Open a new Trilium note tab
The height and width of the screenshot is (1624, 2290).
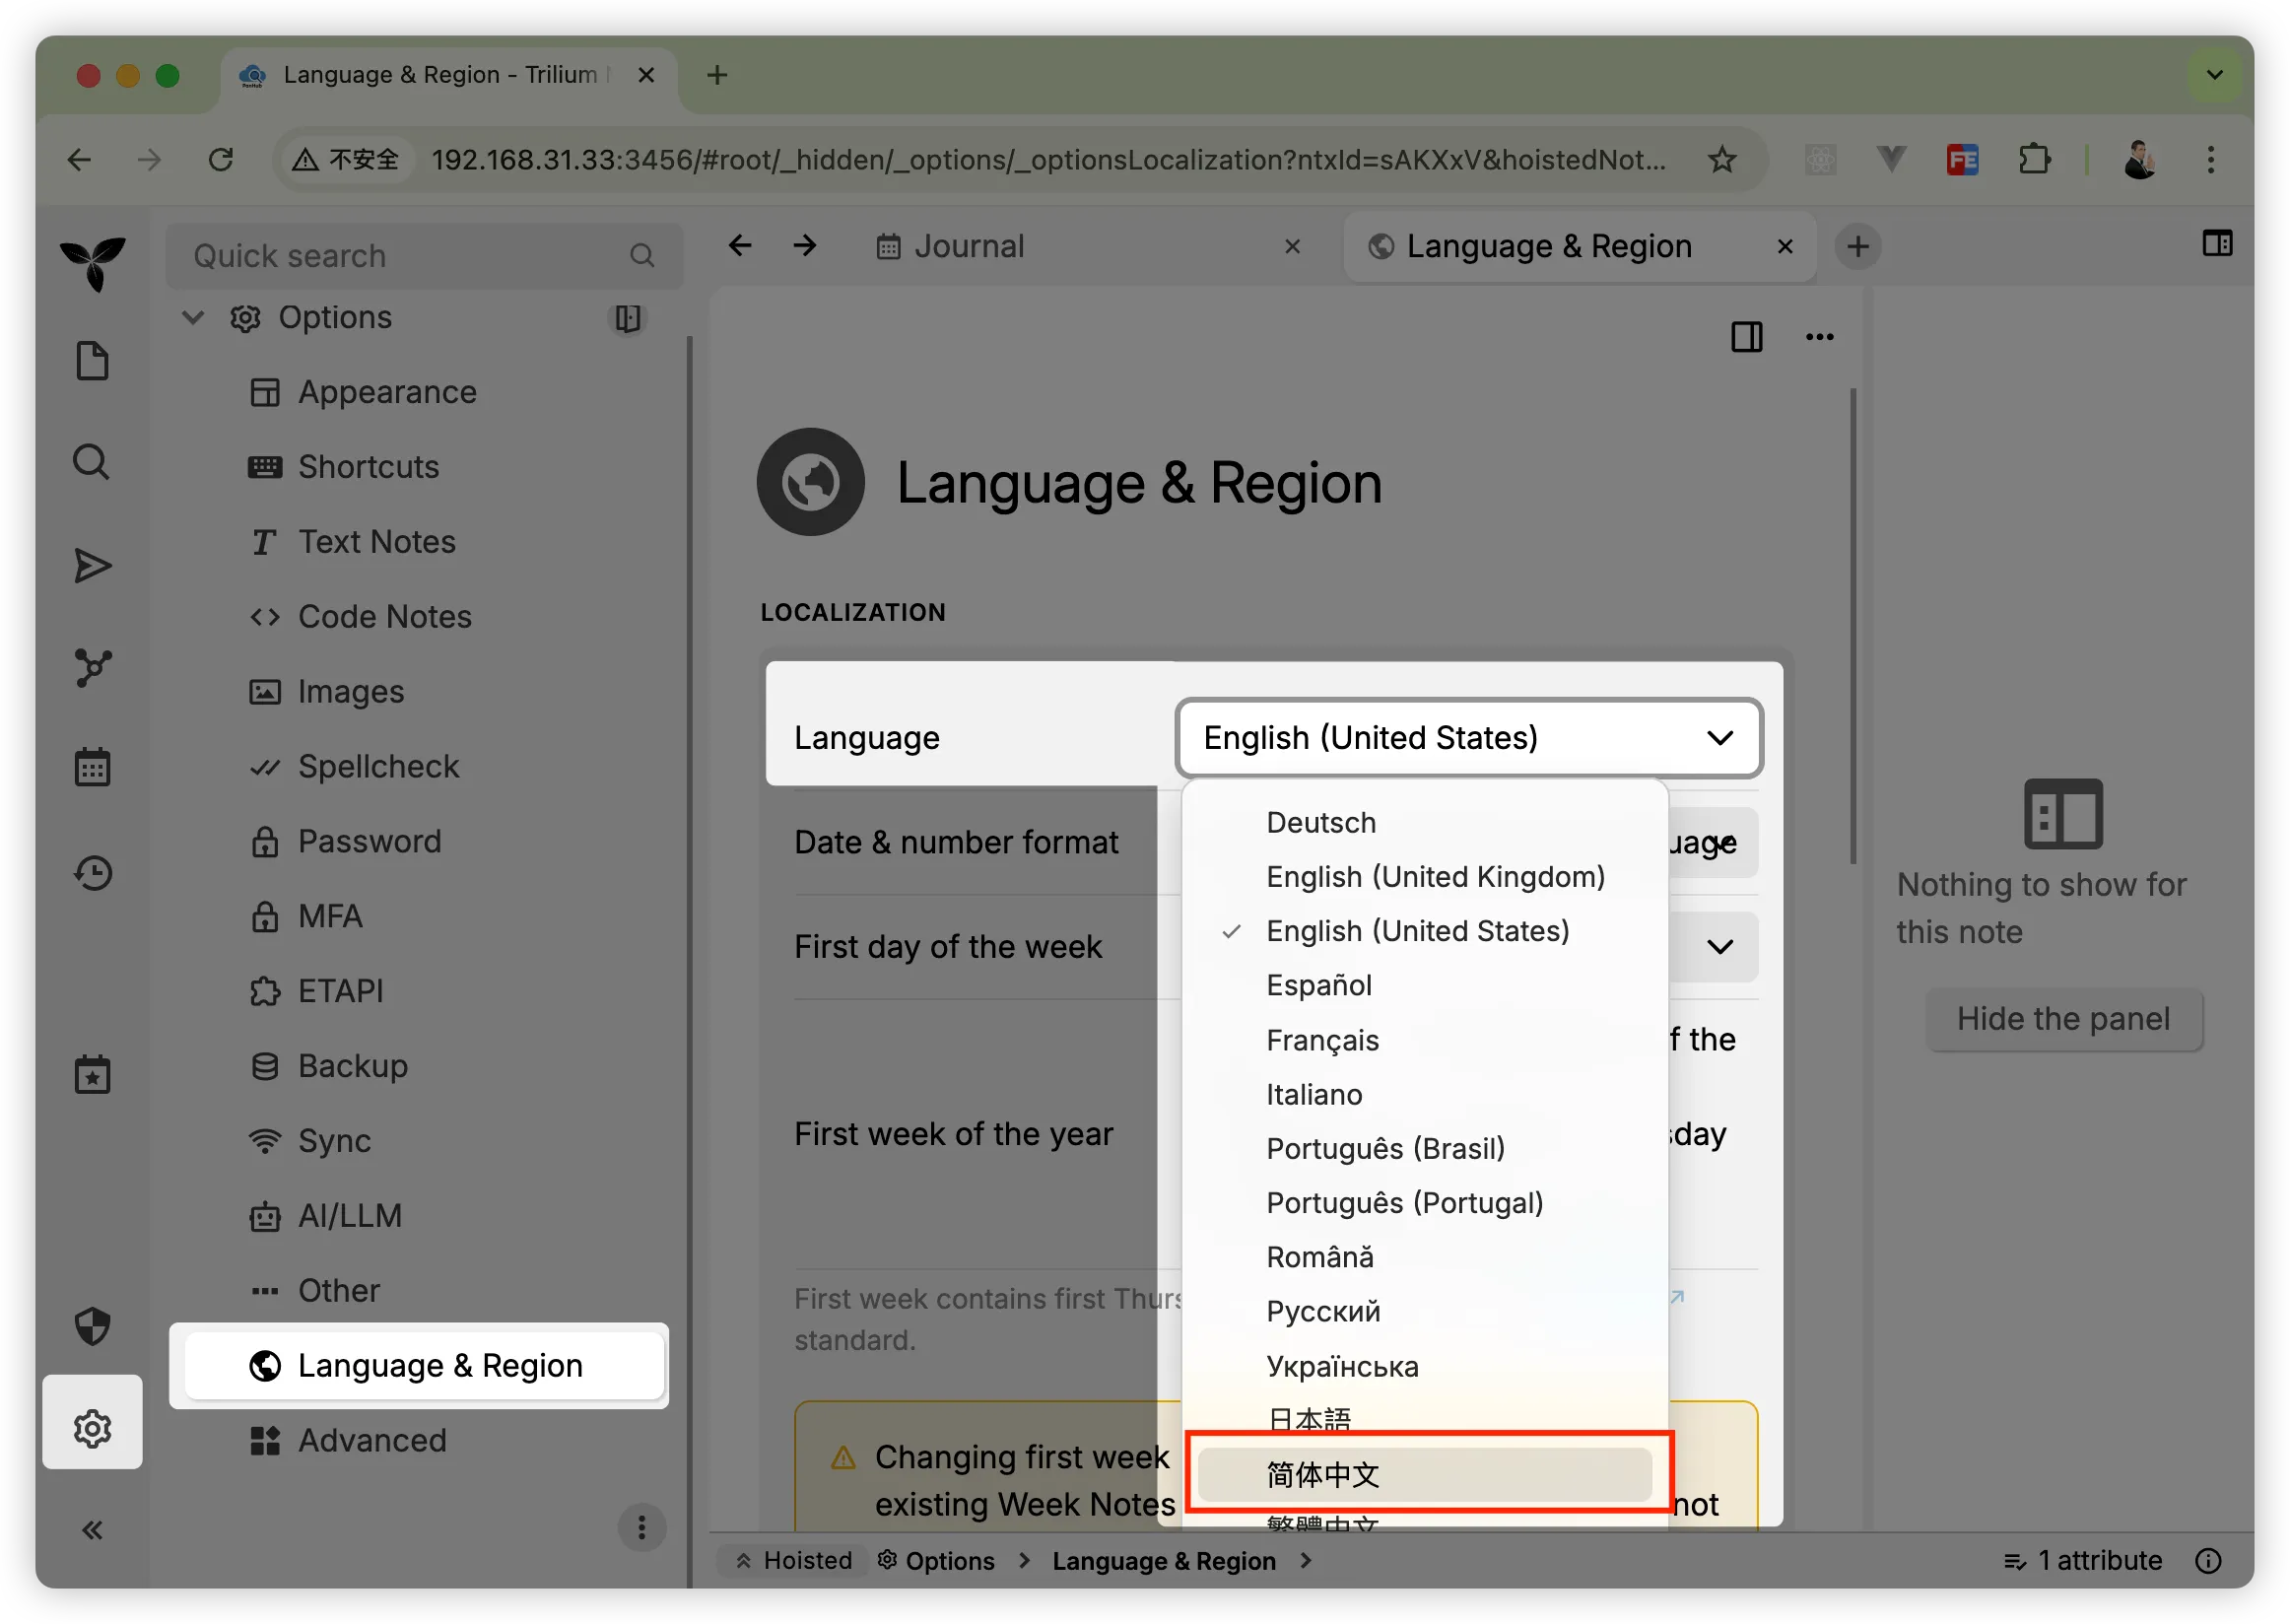[x=1858, y=247]
